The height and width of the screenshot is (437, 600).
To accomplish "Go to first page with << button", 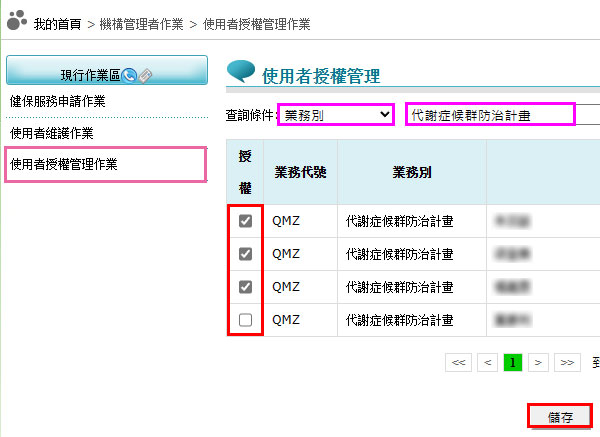I will pos(459,362).
